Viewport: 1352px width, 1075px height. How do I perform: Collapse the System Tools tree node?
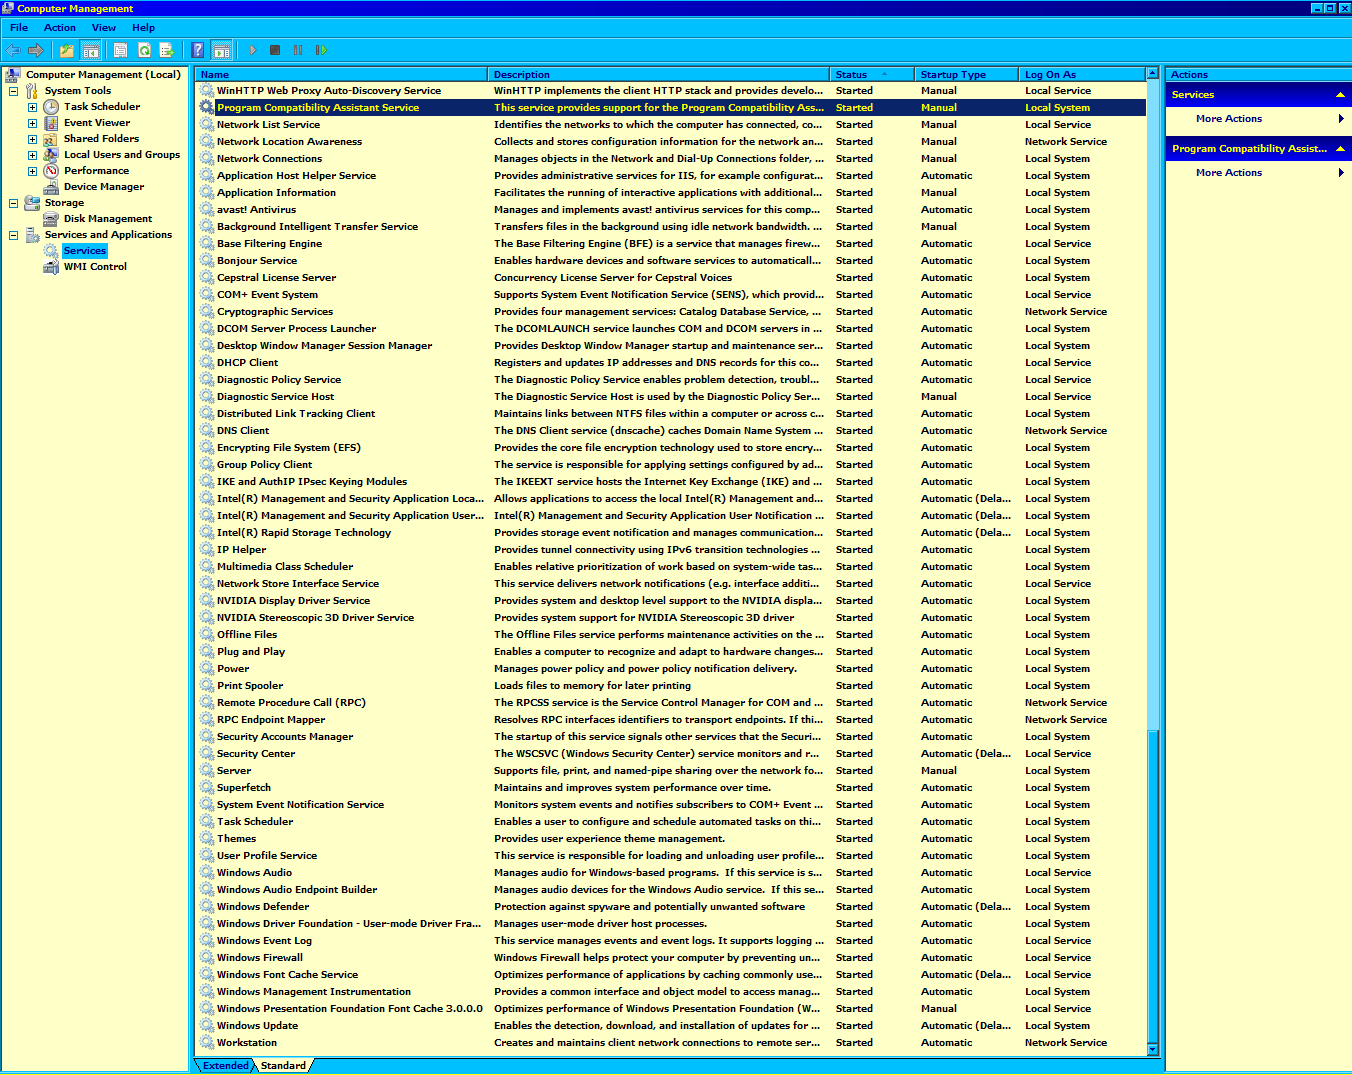pos(13,91)
